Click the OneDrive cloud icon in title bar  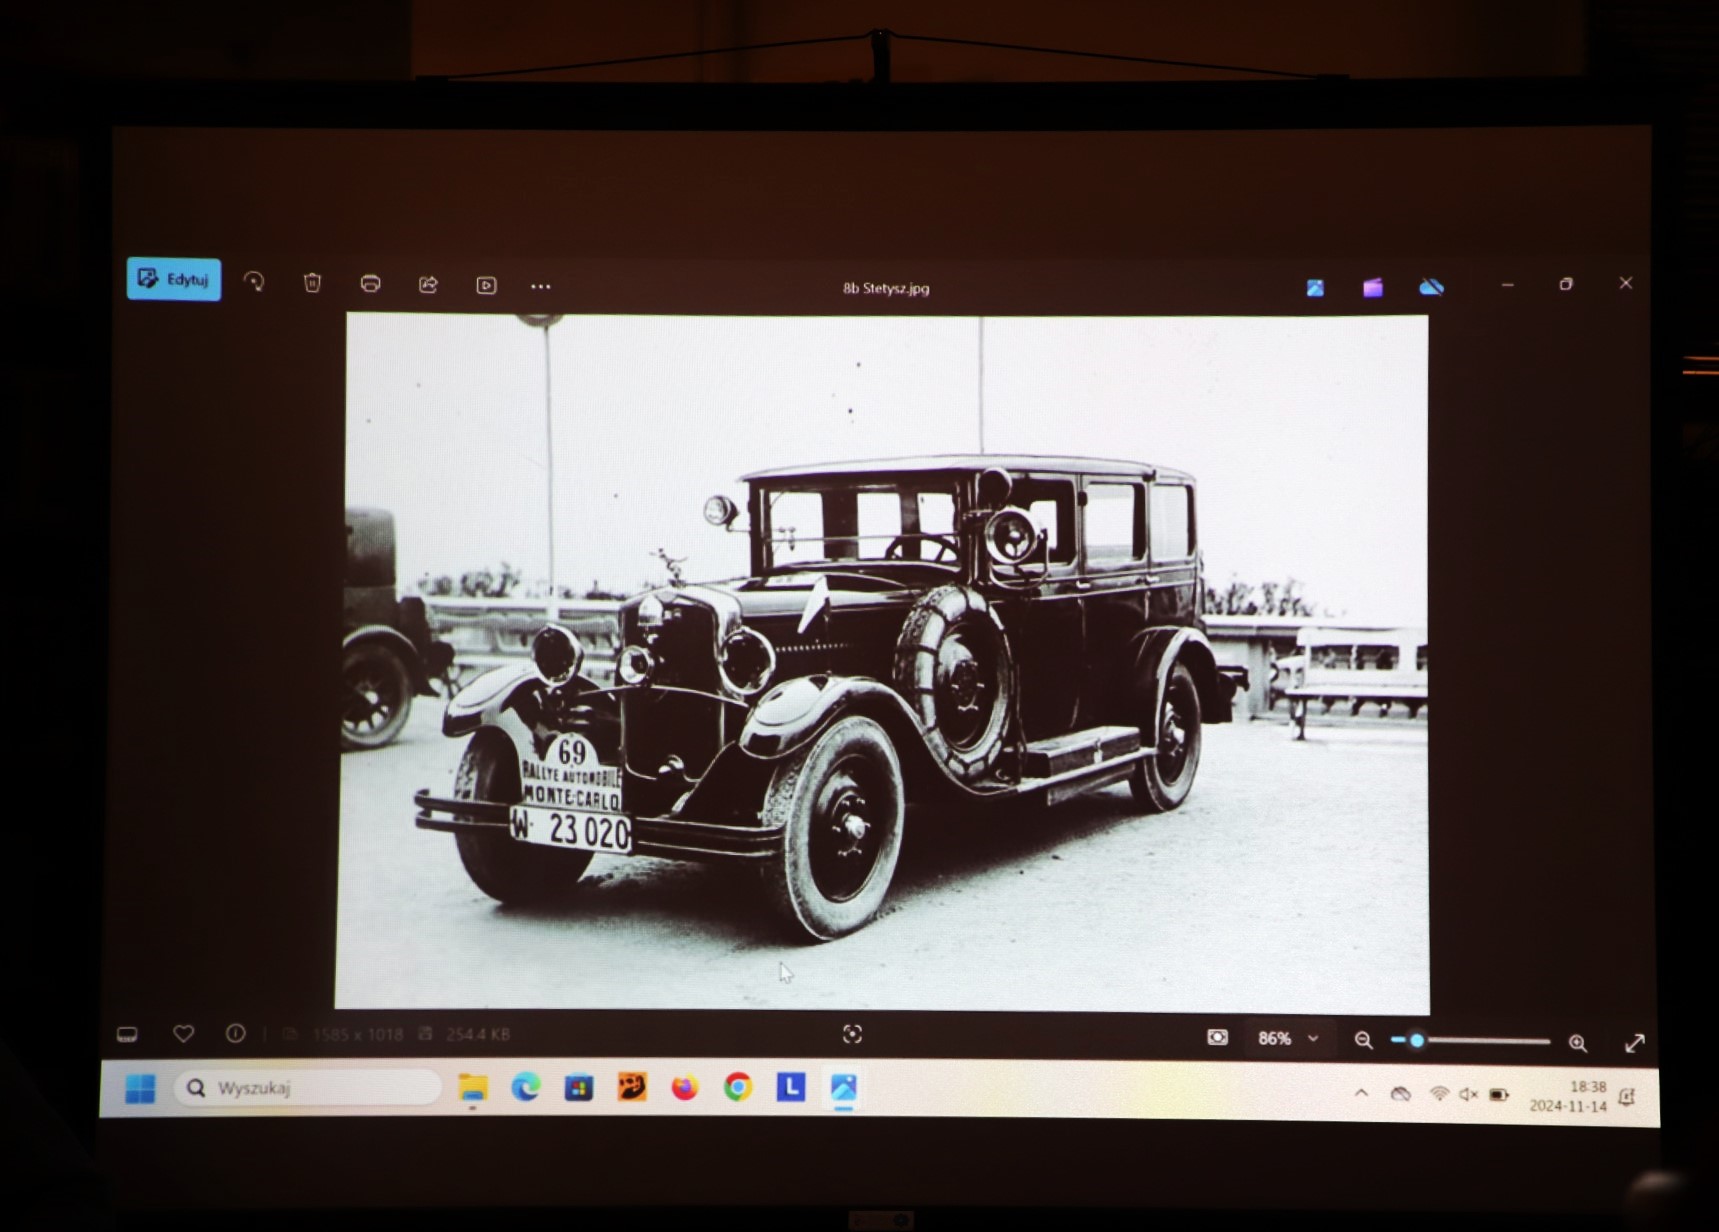(x=1432, y=288)
